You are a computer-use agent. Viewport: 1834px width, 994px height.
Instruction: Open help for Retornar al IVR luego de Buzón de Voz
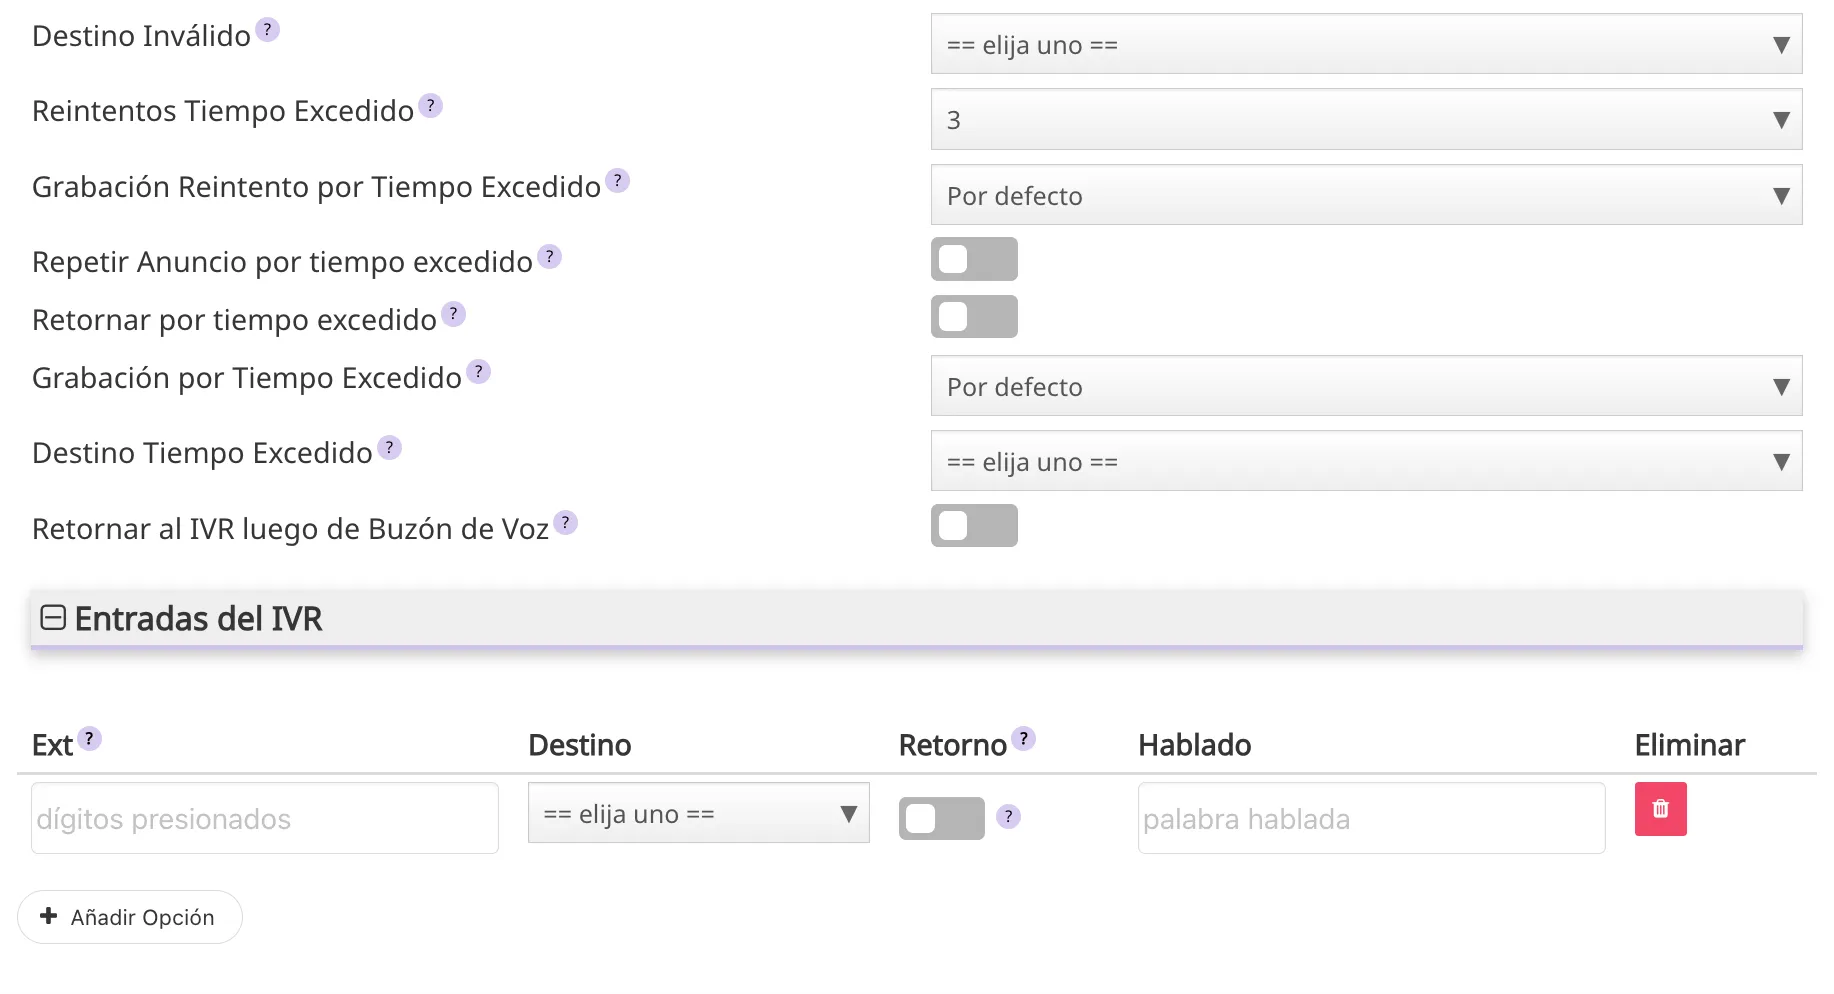pos(566,522)
